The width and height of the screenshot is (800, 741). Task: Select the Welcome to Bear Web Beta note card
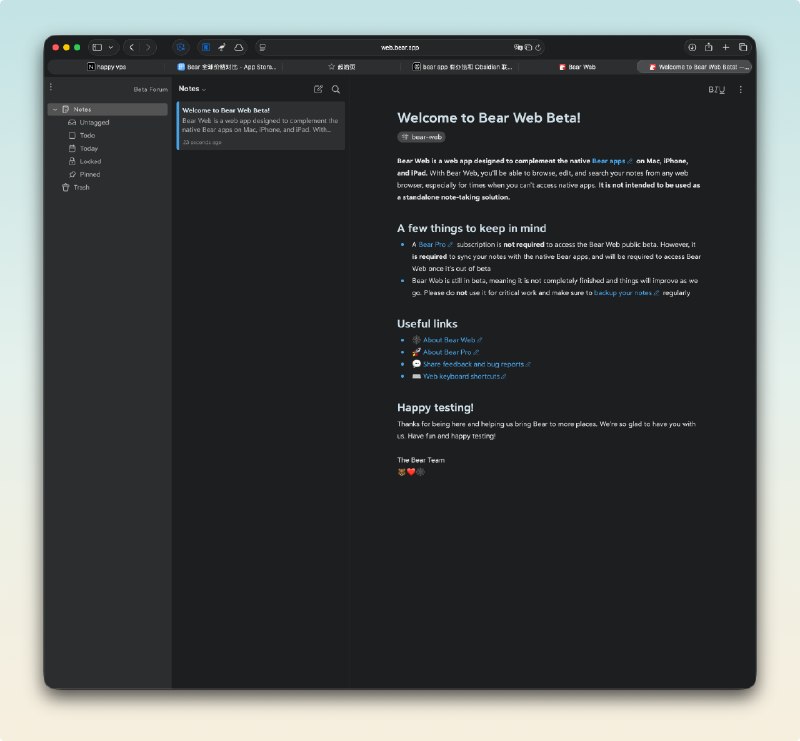261,126
